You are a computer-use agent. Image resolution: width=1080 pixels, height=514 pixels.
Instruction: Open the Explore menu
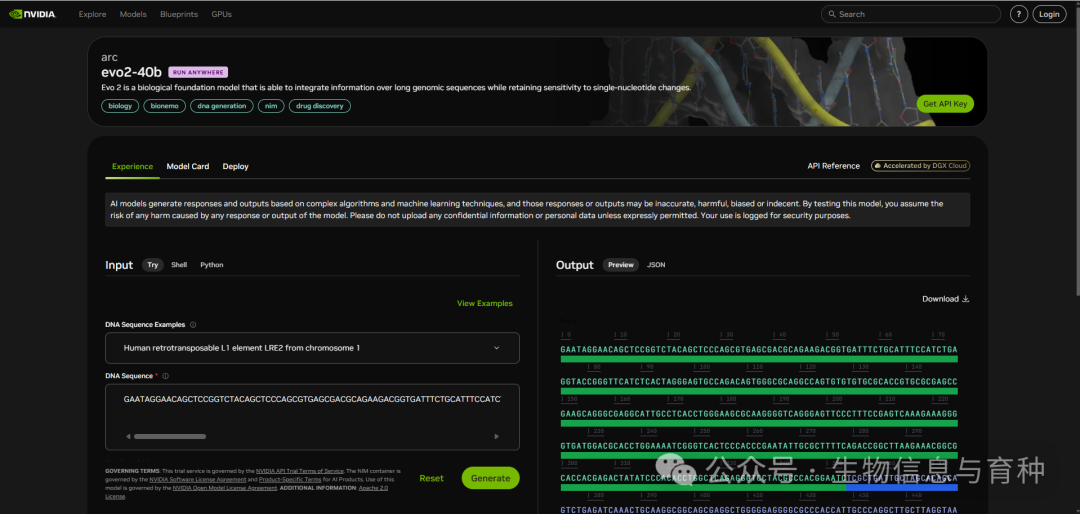coord(92,14)
